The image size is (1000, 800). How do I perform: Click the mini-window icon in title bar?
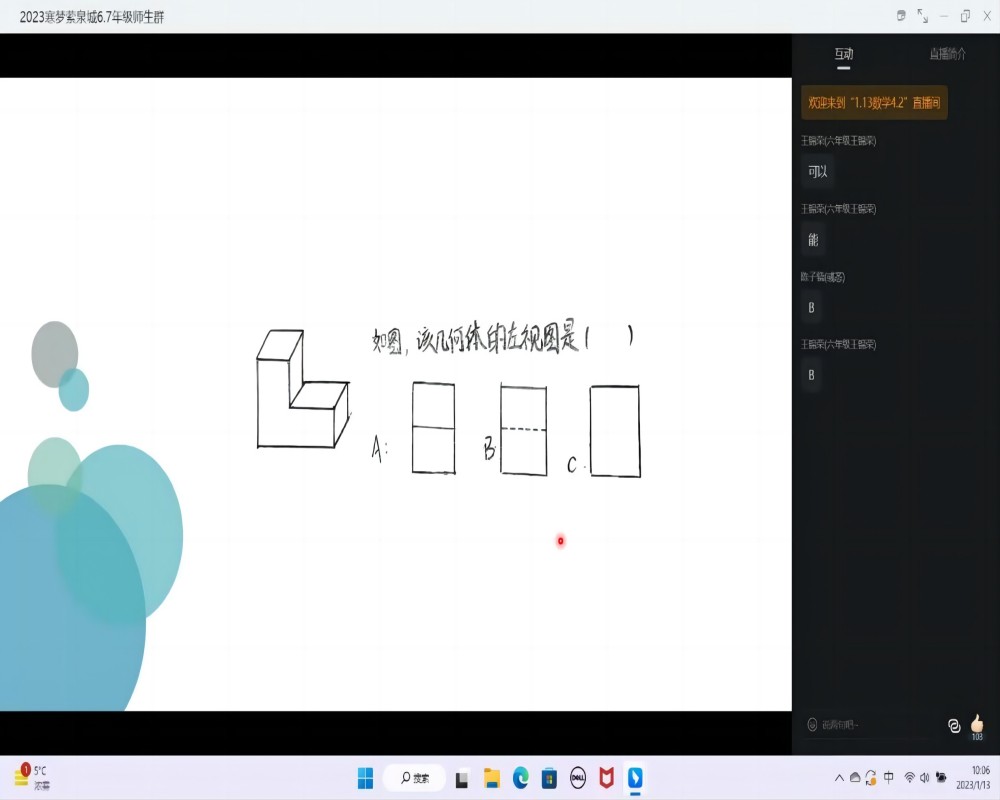coord(900,16)
